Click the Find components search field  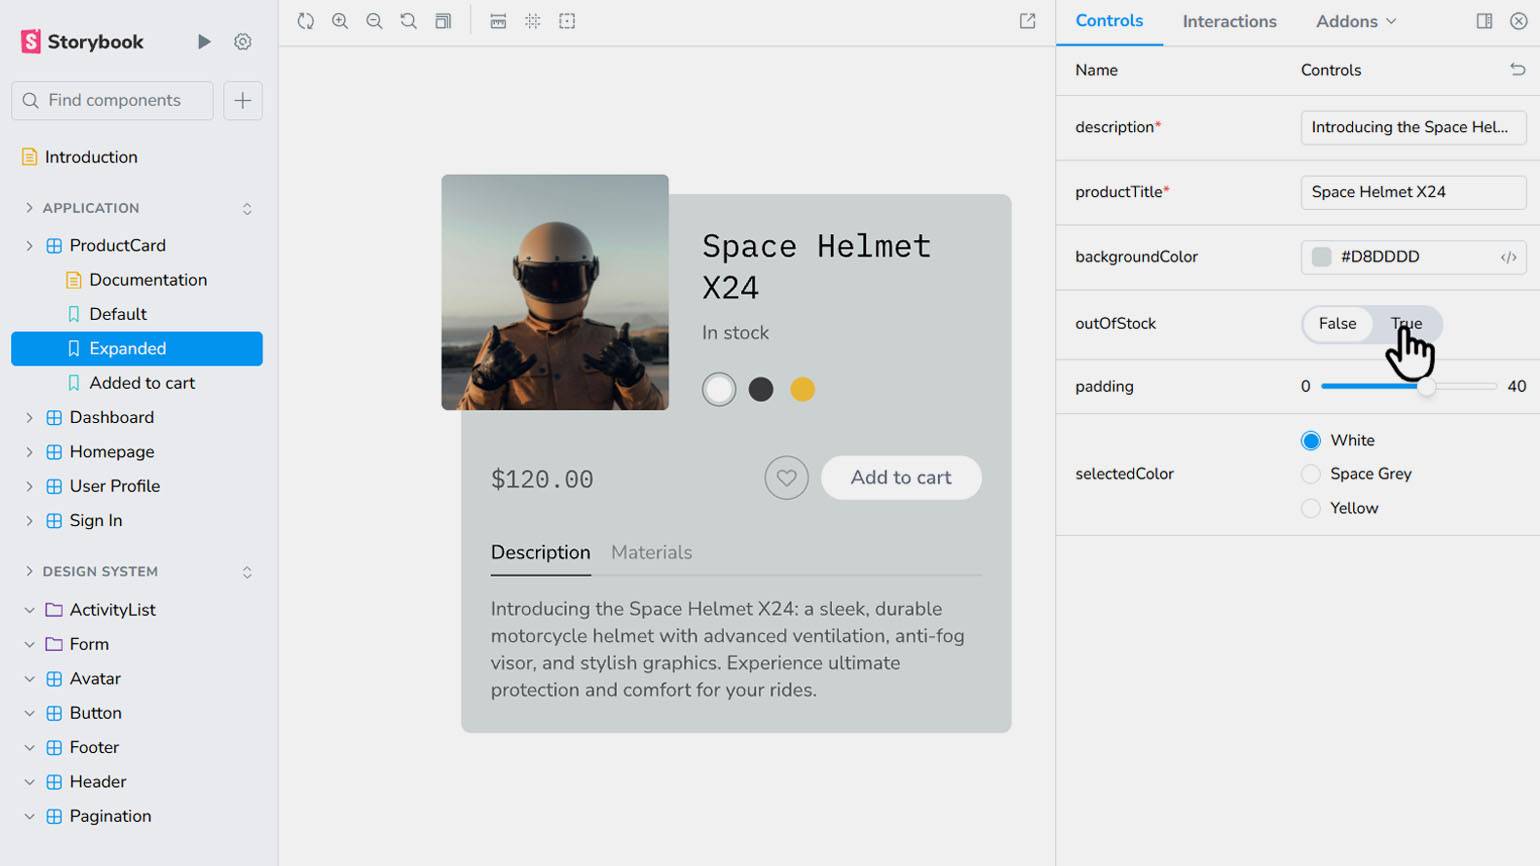point(112,100)
